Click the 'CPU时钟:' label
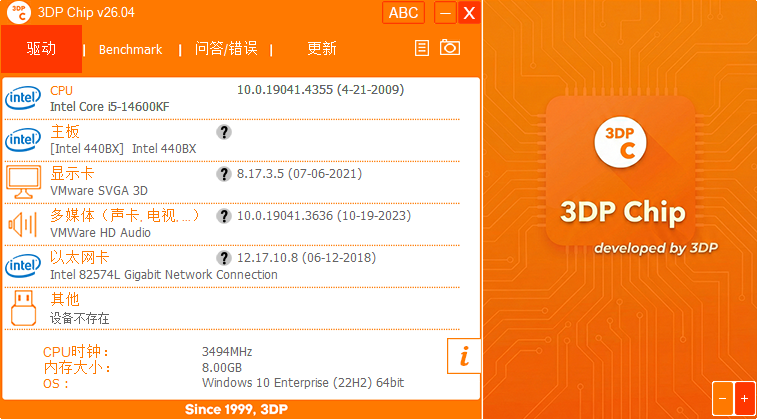 (76, 352)
